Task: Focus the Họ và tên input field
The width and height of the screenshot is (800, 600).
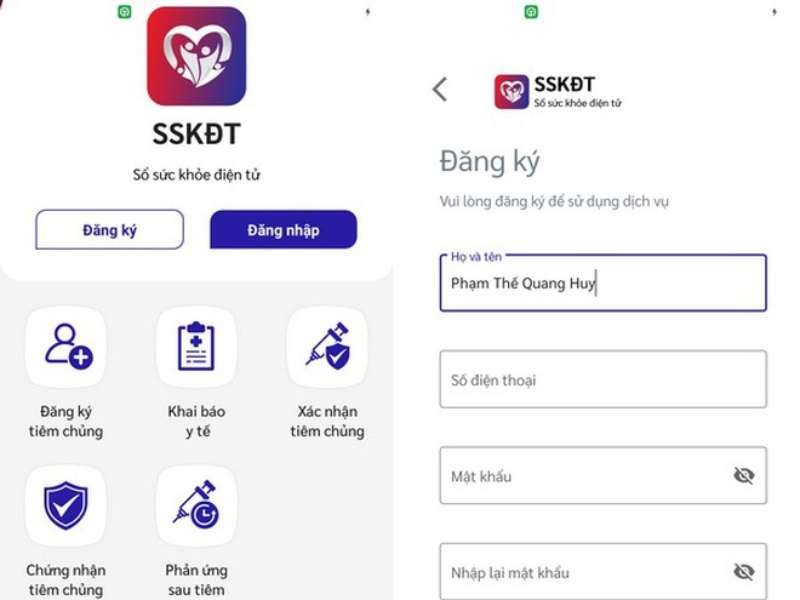Action: point(603,283)
